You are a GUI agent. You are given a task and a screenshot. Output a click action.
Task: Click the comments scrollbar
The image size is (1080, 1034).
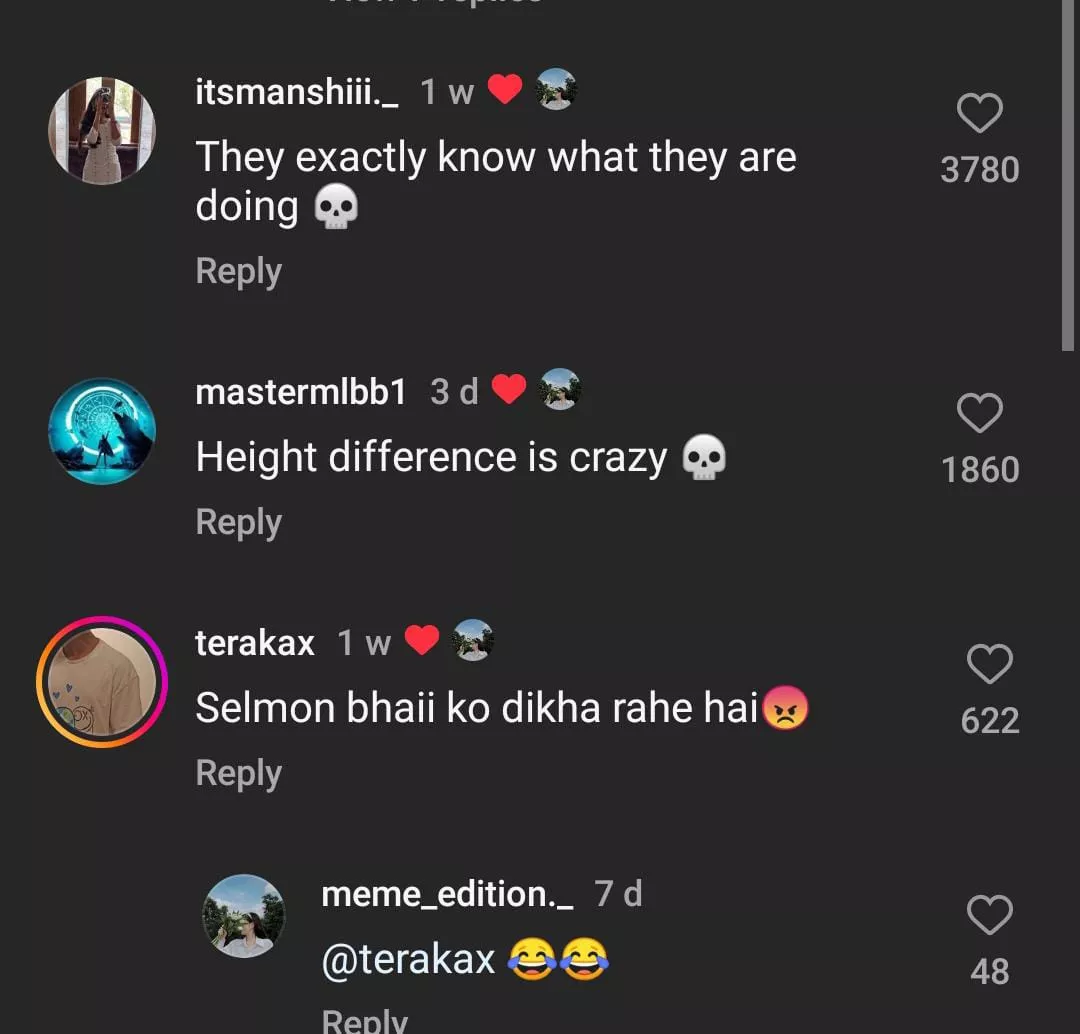(1068, 175)
